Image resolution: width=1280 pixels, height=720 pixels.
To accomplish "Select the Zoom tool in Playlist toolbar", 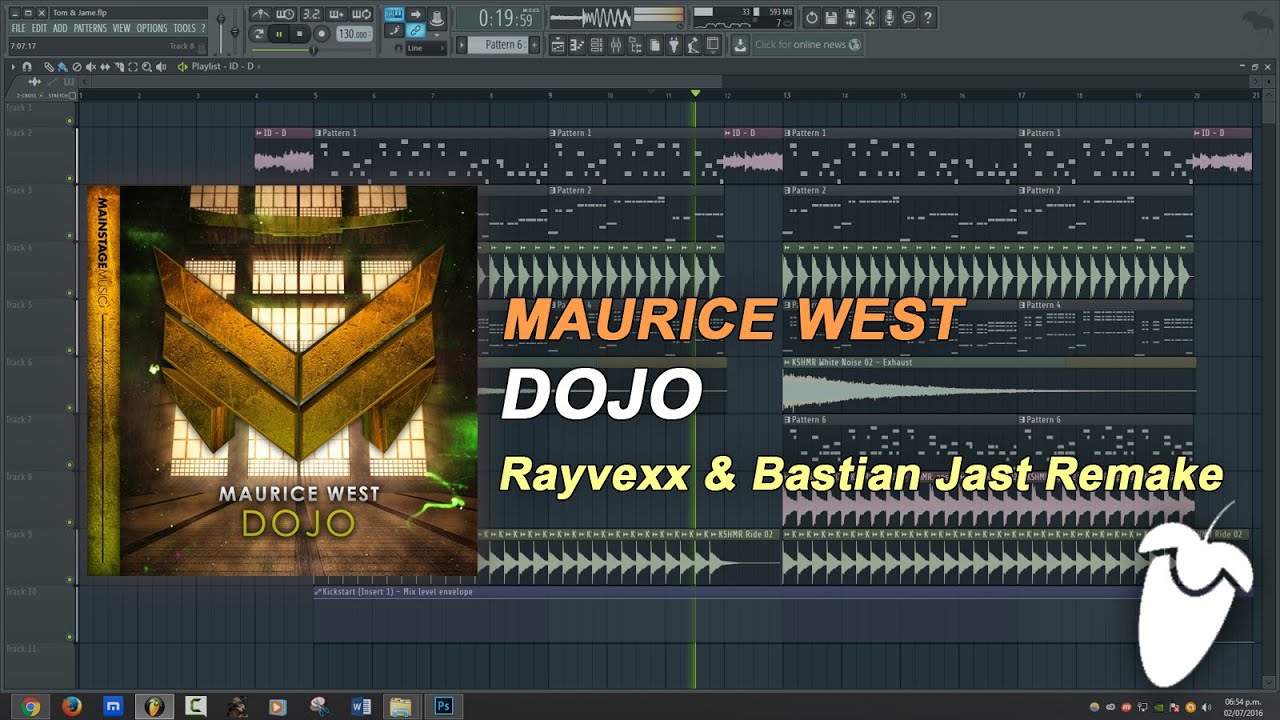I will point(147,67).
